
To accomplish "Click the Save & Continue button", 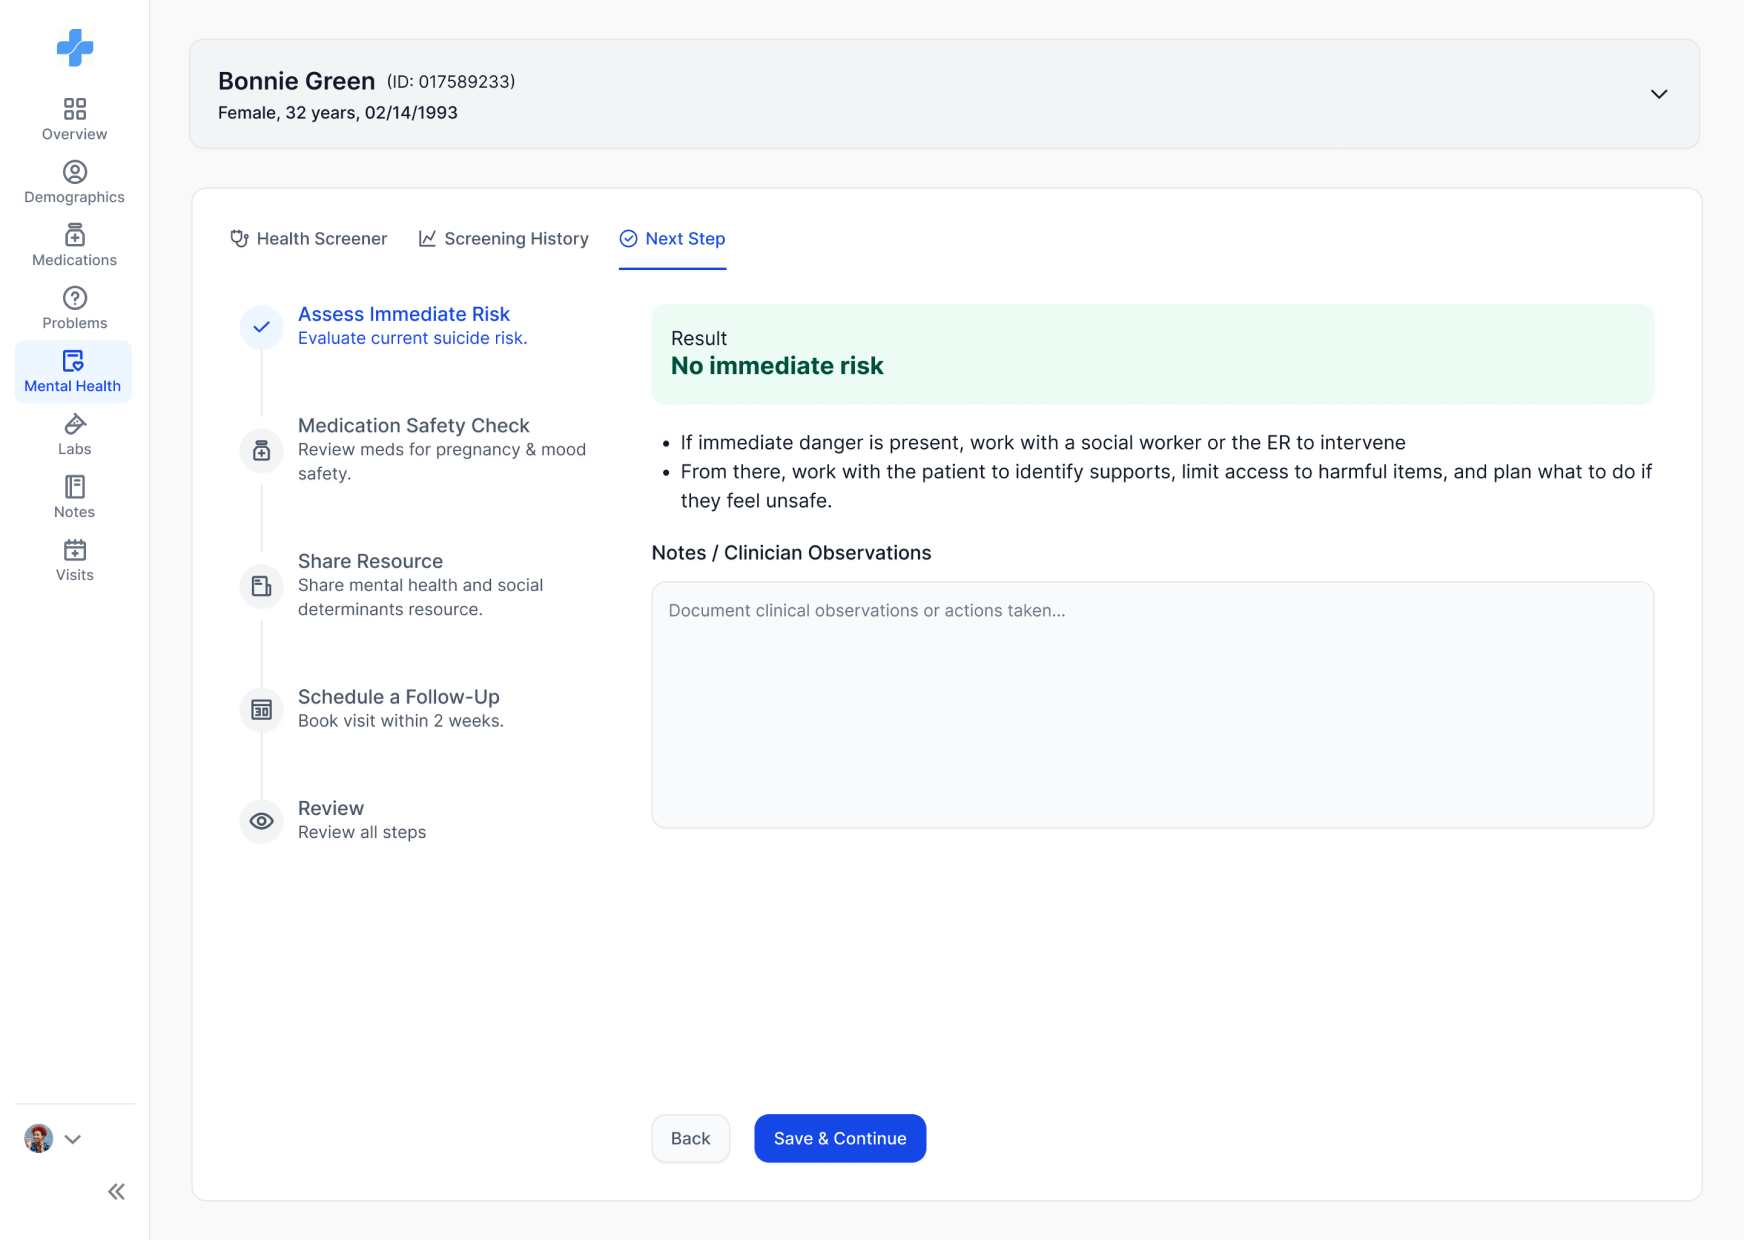I will pos(840,1138).
